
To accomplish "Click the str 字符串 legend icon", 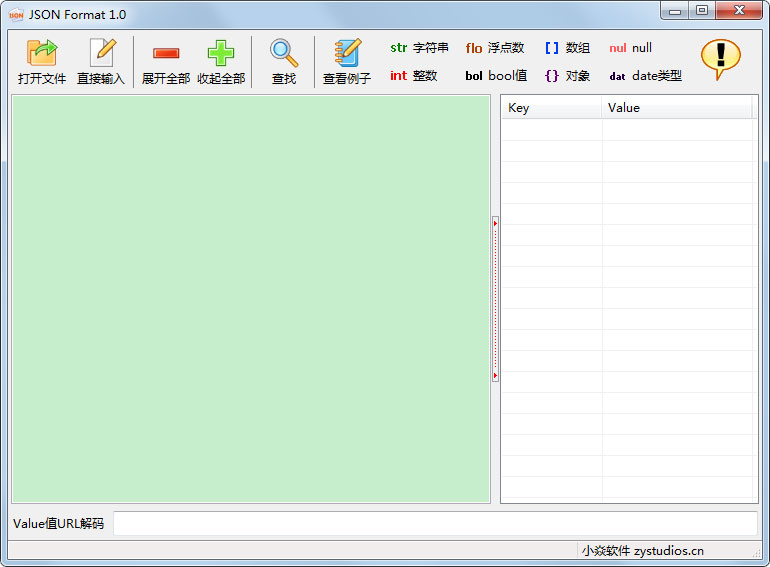I will (398, 48).
